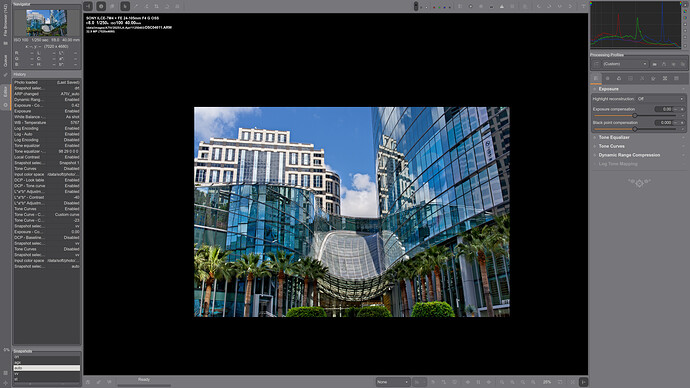Open the Processing Profiles (Custom) dropdown

[624, 64]
